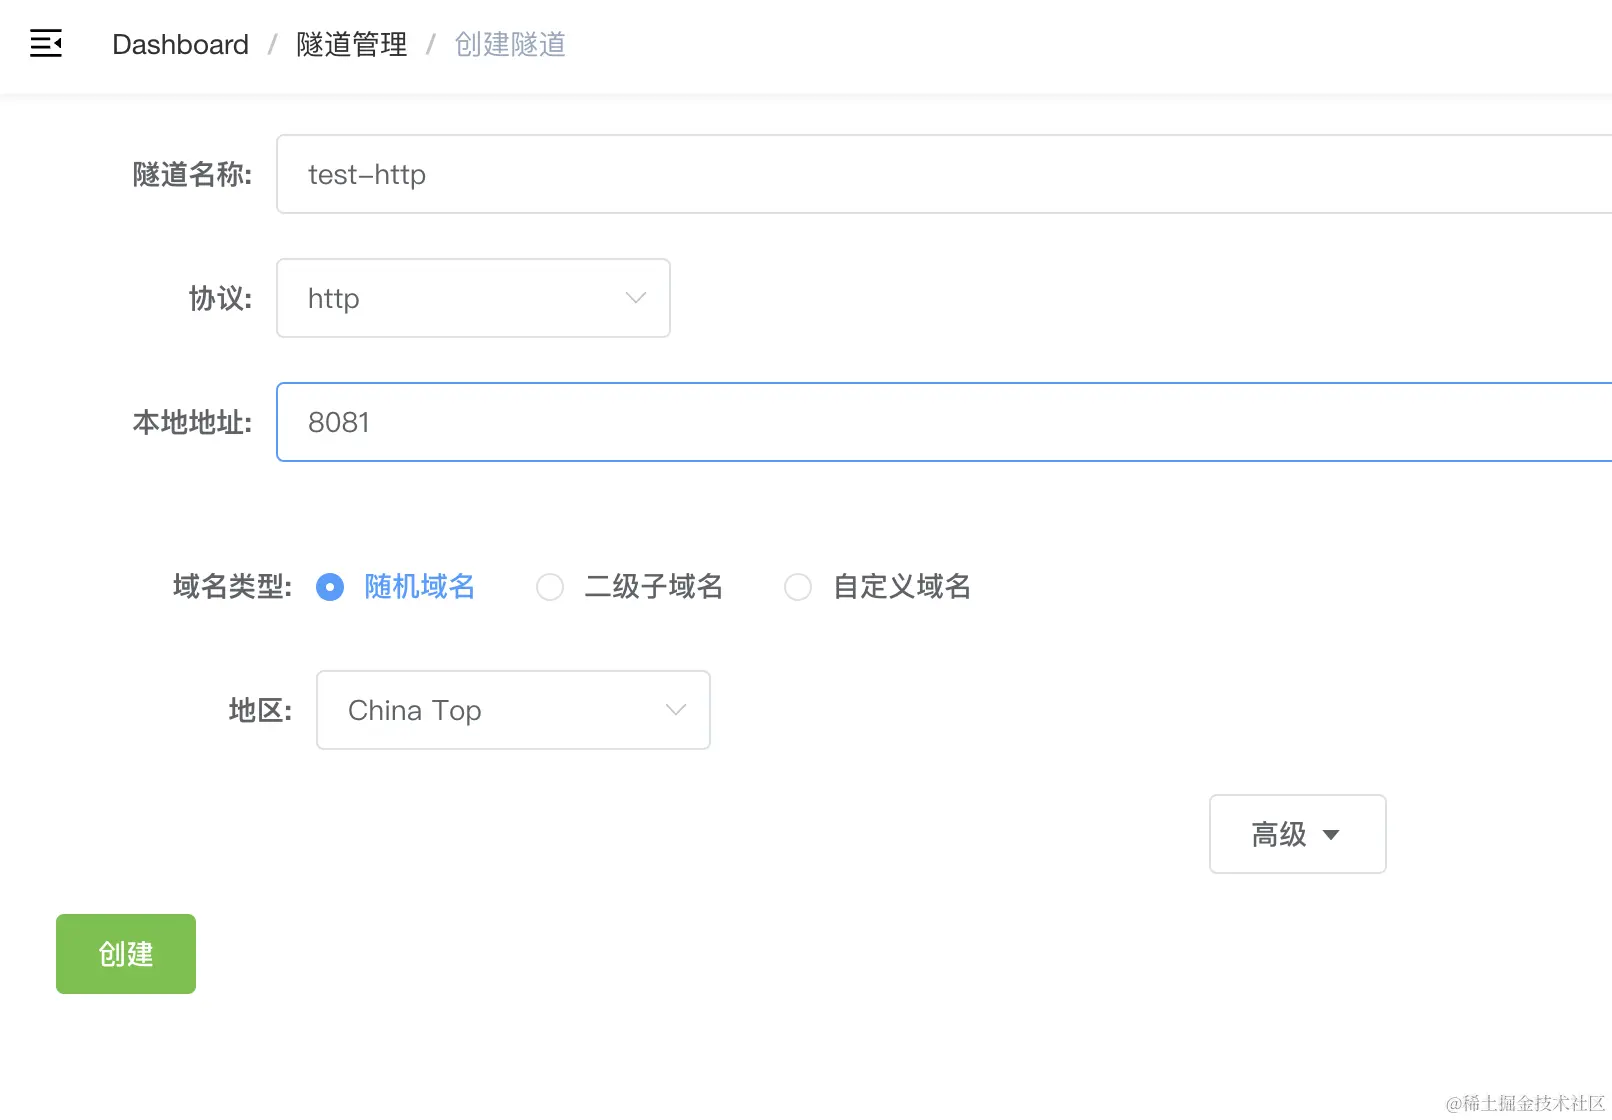The width and height of the screenshot is (1612, 1120).
Task: Select the 随机域名 radio button
Action: point(330,587)
